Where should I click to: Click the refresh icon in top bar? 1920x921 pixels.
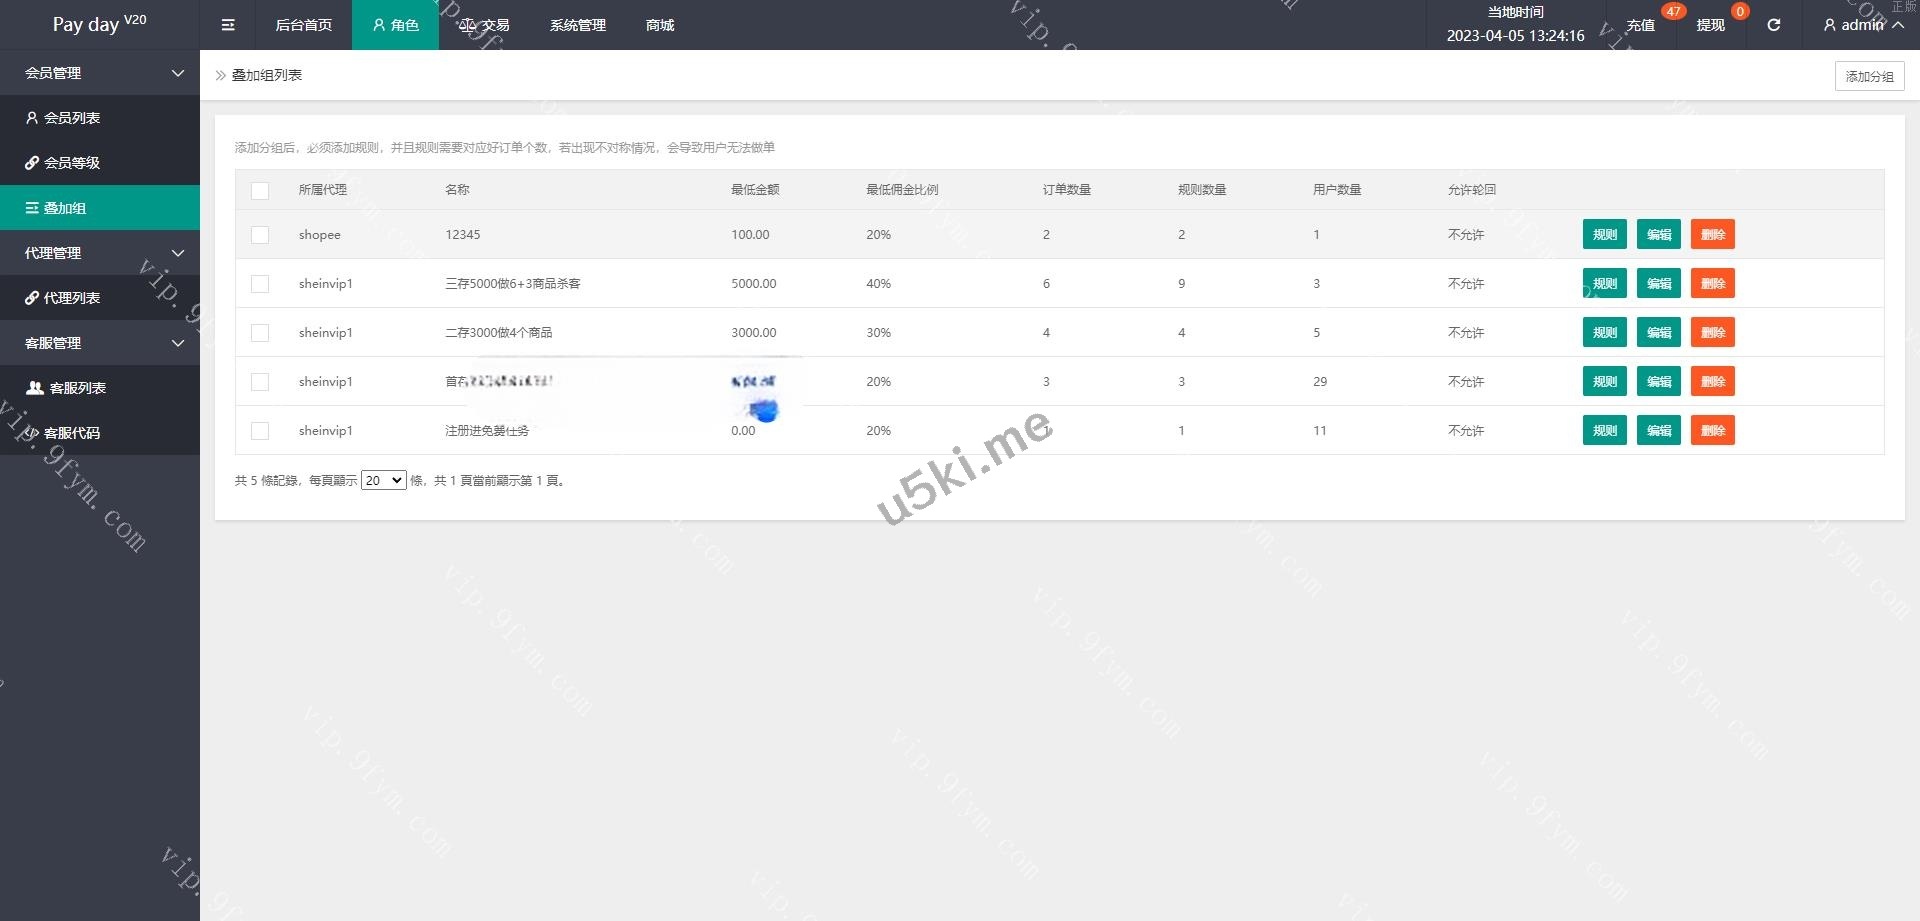coord(1773,25)
